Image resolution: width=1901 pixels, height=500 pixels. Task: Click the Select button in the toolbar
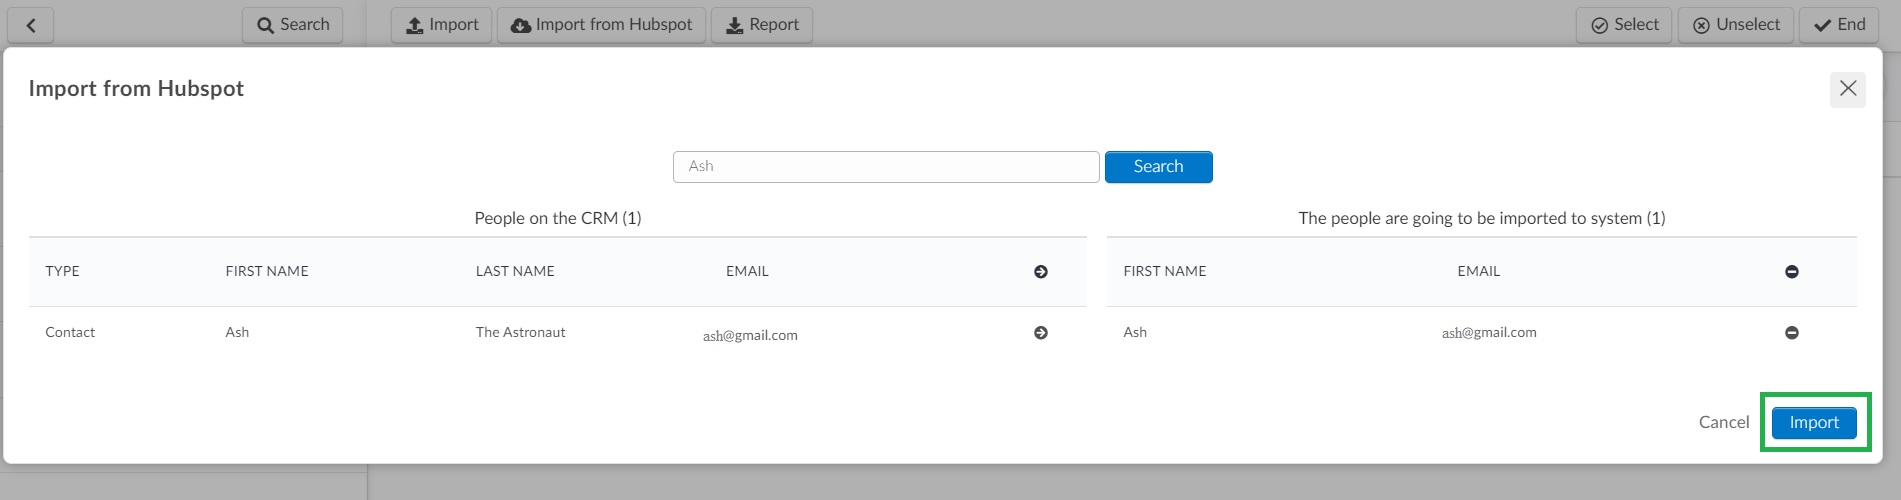(x=1624, y=25)
